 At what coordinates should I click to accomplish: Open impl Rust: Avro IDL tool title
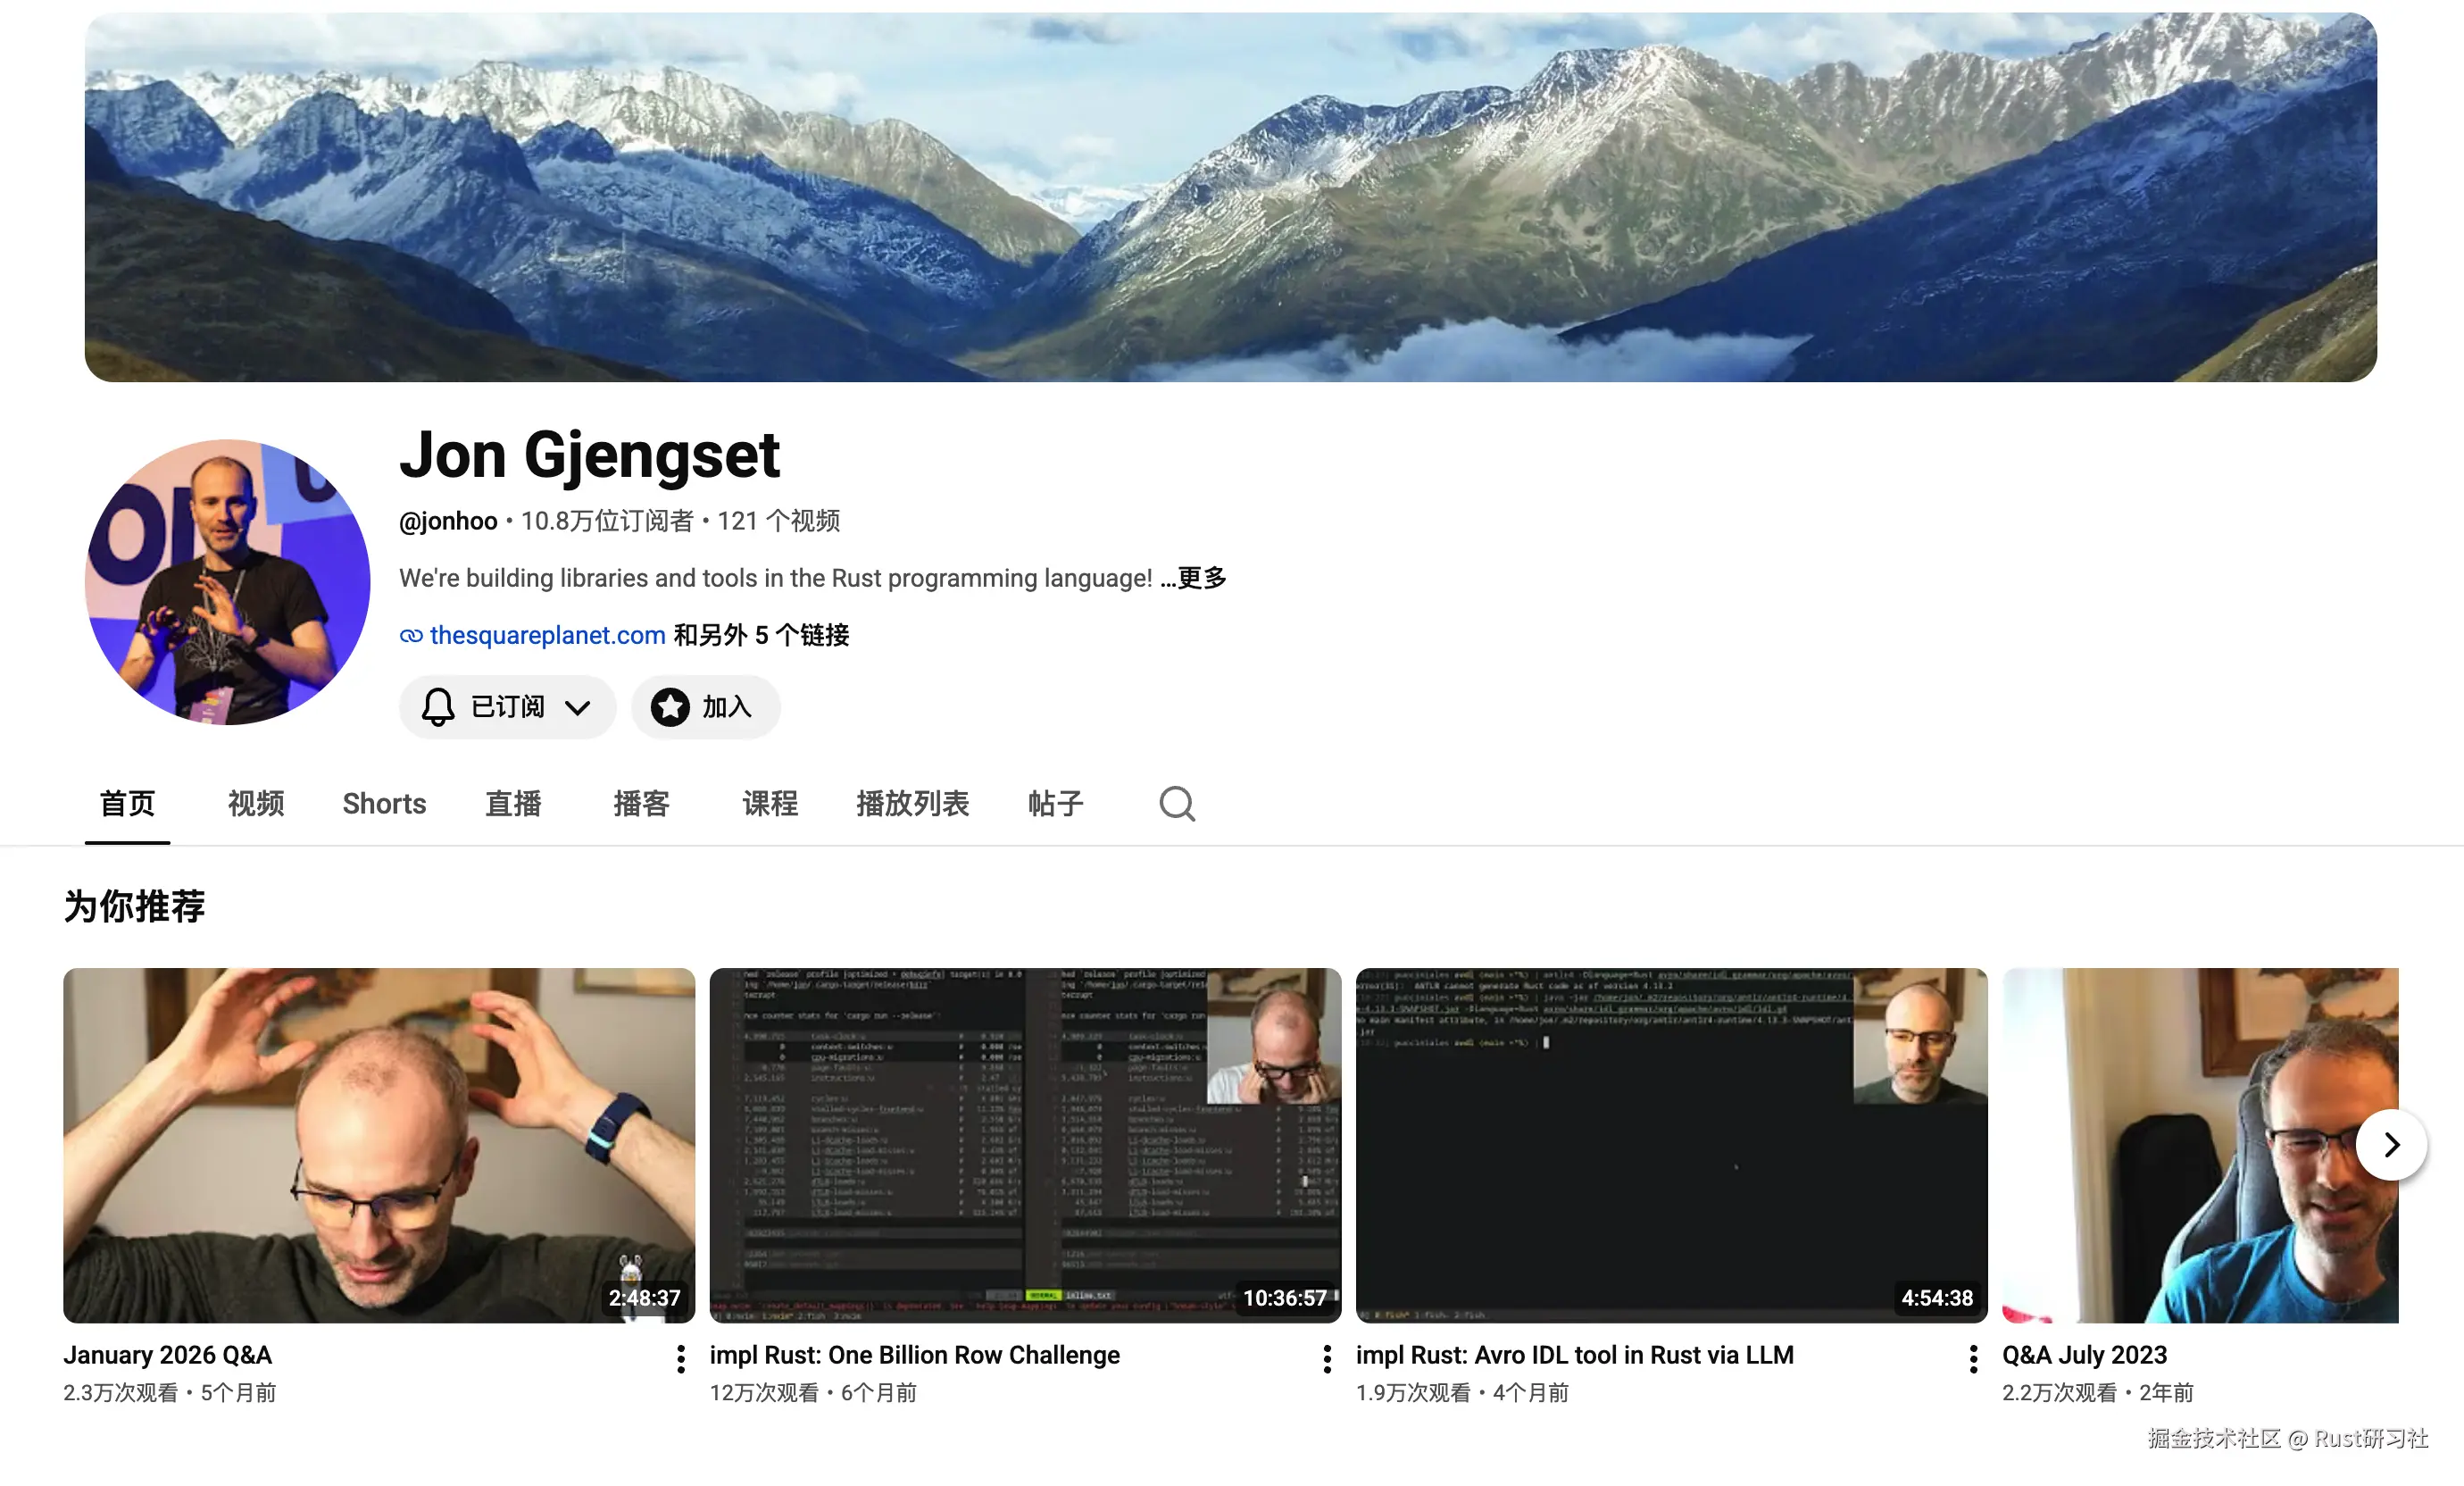click(1574, 1355)
